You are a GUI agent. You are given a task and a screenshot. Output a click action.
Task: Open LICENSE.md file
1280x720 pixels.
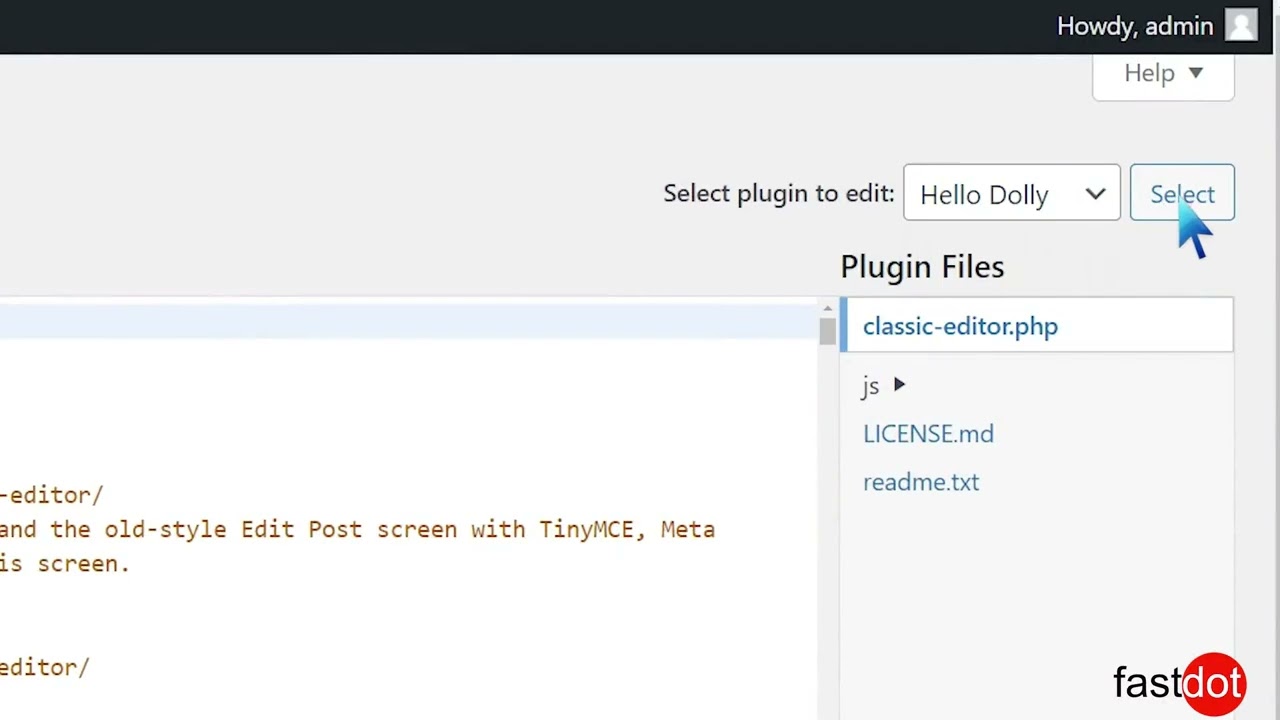(x=928, y=434)
